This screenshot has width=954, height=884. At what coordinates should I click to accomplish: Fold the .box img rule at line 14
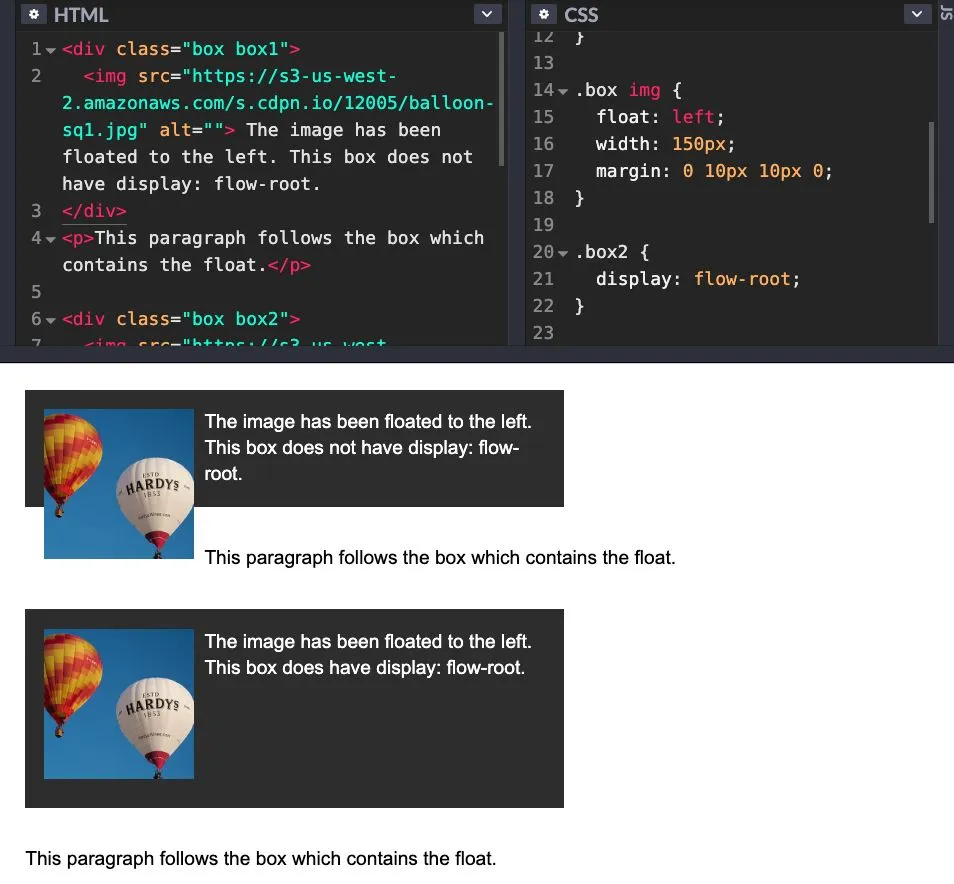563,91
